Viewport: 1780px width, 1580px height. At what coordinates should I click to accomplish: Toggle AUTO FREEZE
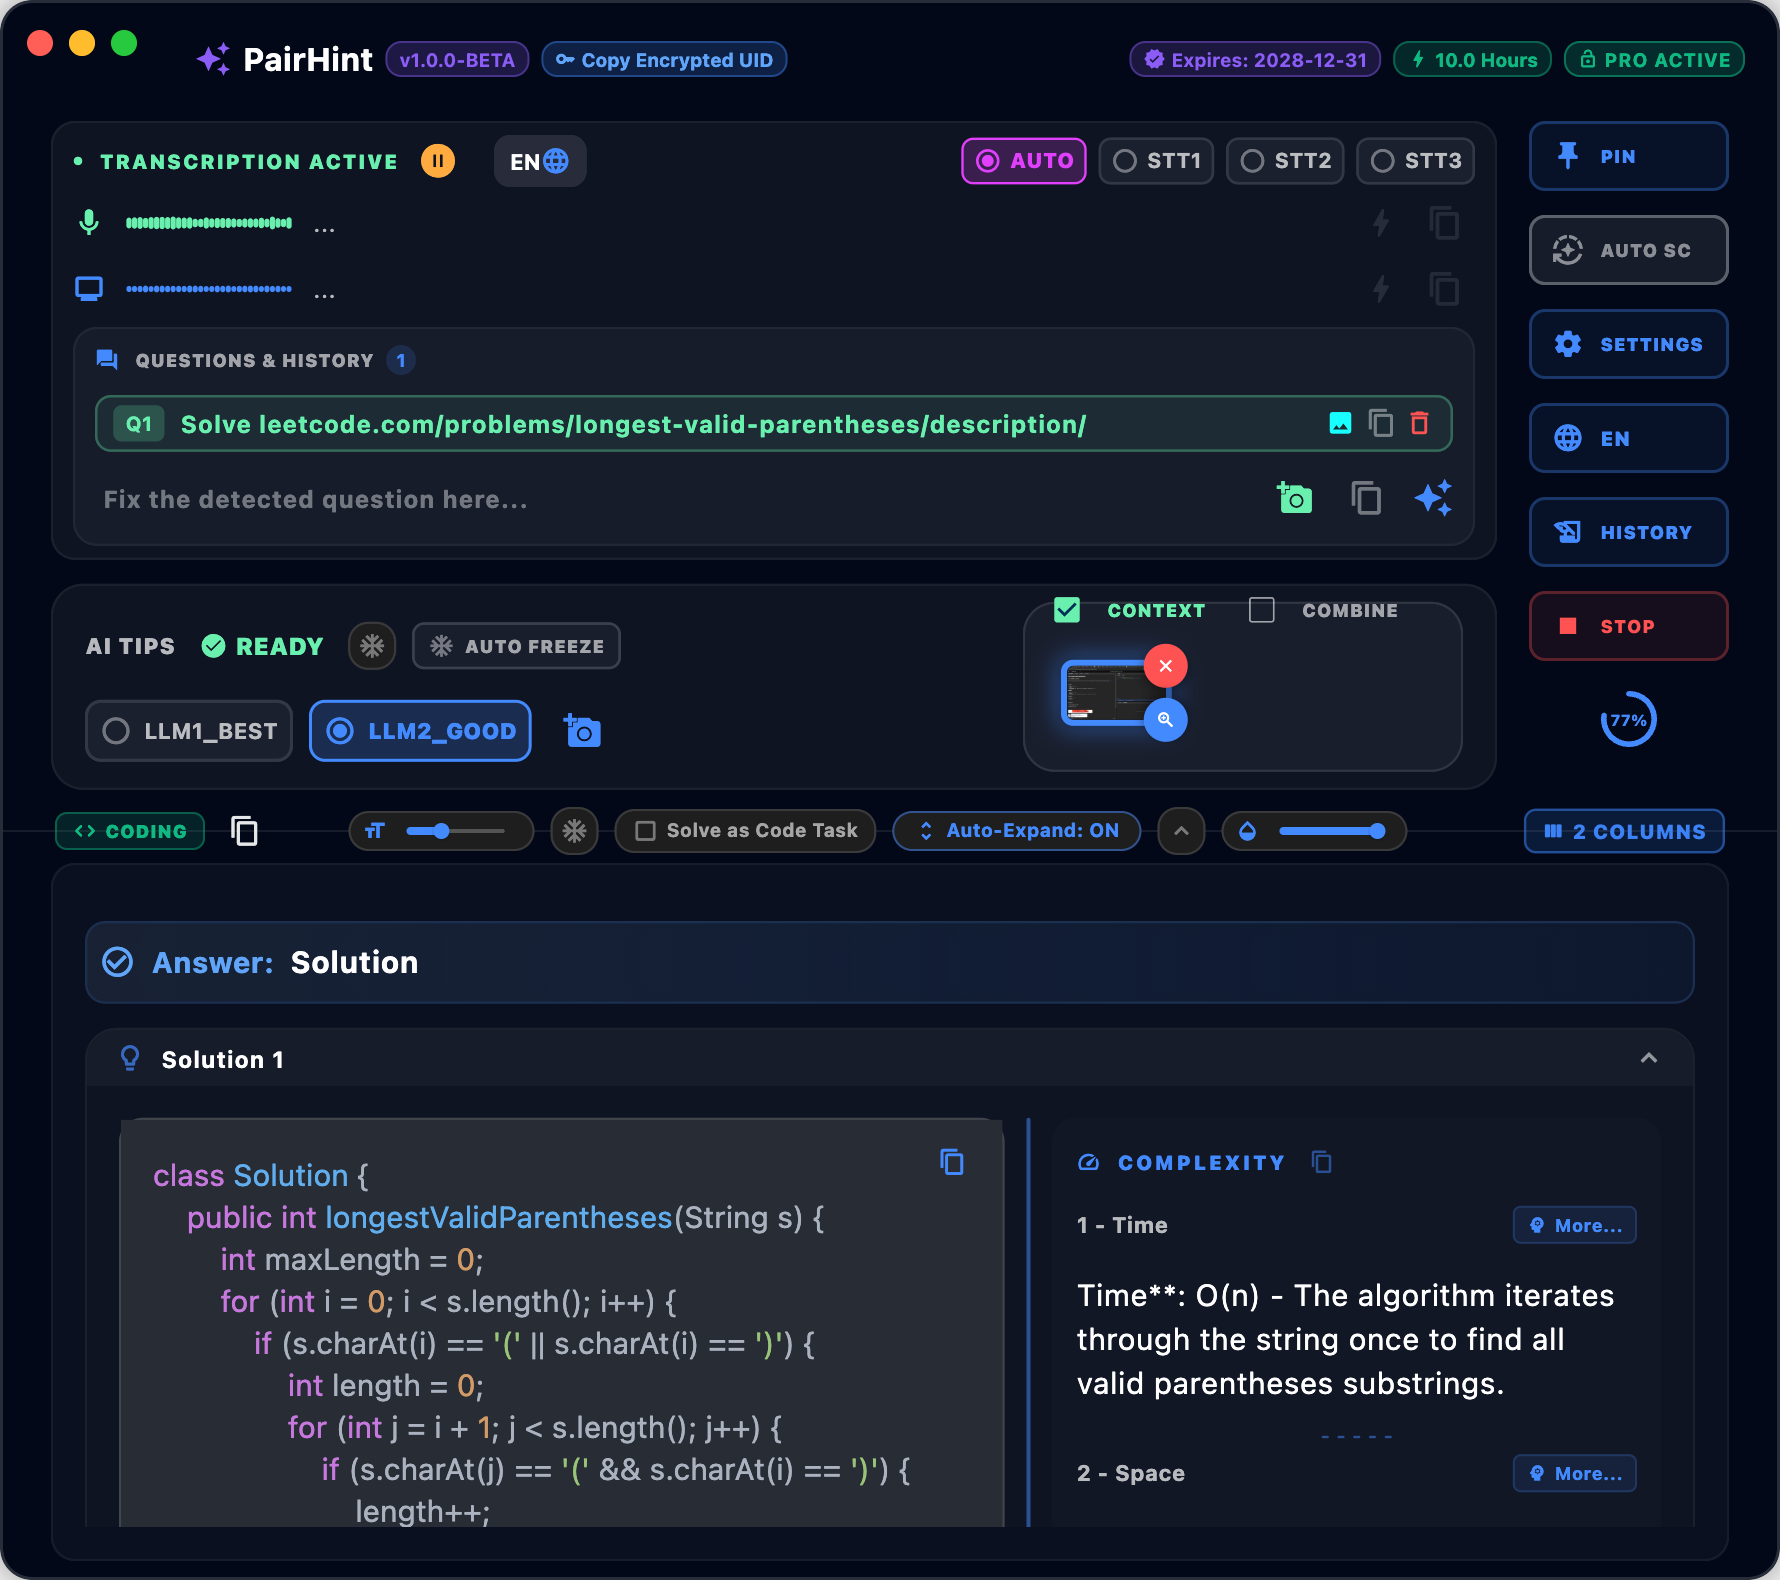pos(516,646)
